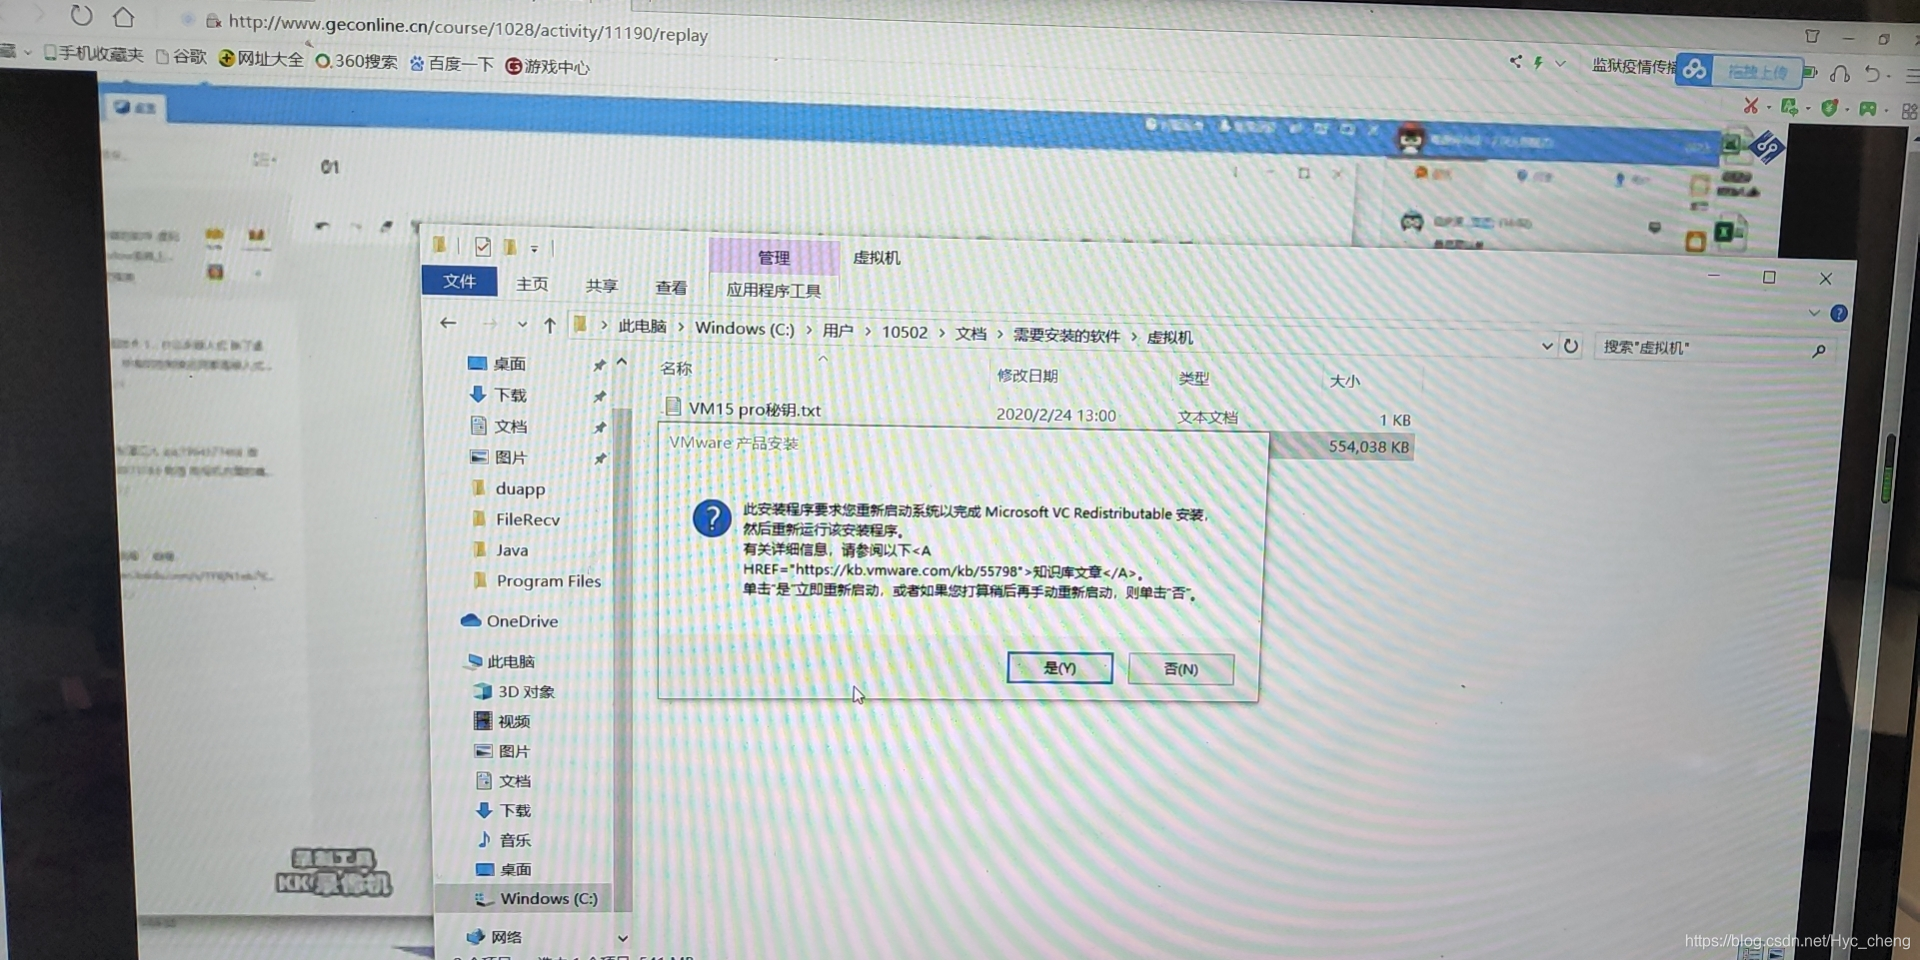Refresh the Explorer folder view
This screenshot has height=960, width=1920.
tap(1570, 346)
